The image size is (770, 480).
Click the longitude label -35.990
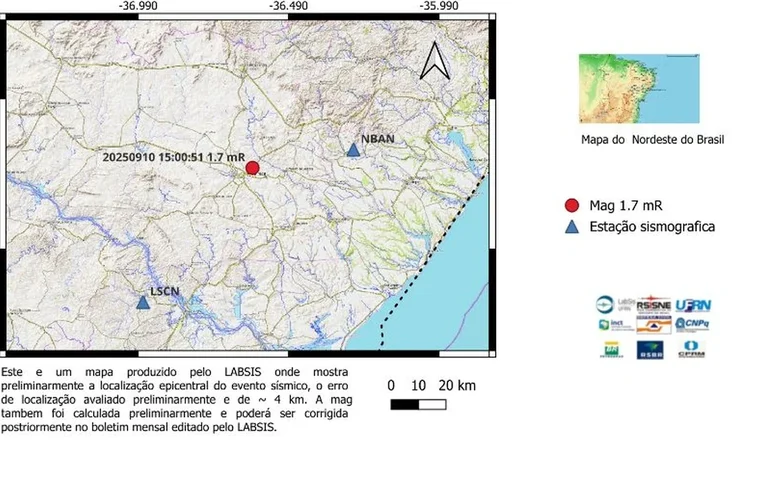(x=439, y=6)
